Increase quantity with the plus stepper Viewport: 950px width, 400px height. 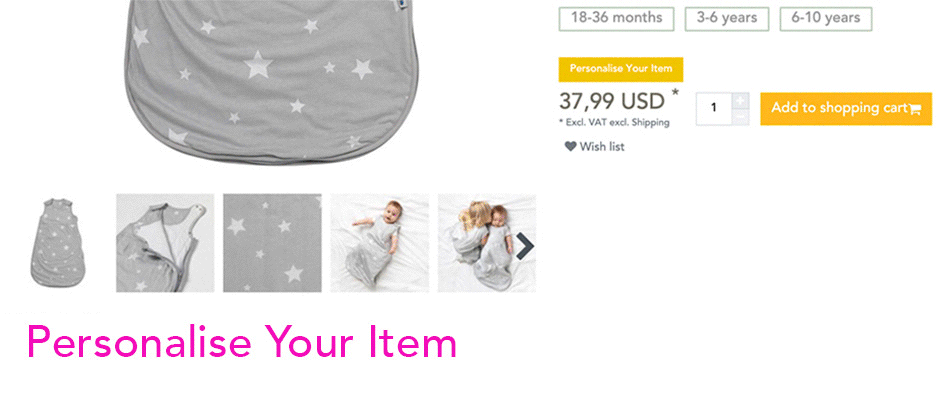(x=740, y=101)
